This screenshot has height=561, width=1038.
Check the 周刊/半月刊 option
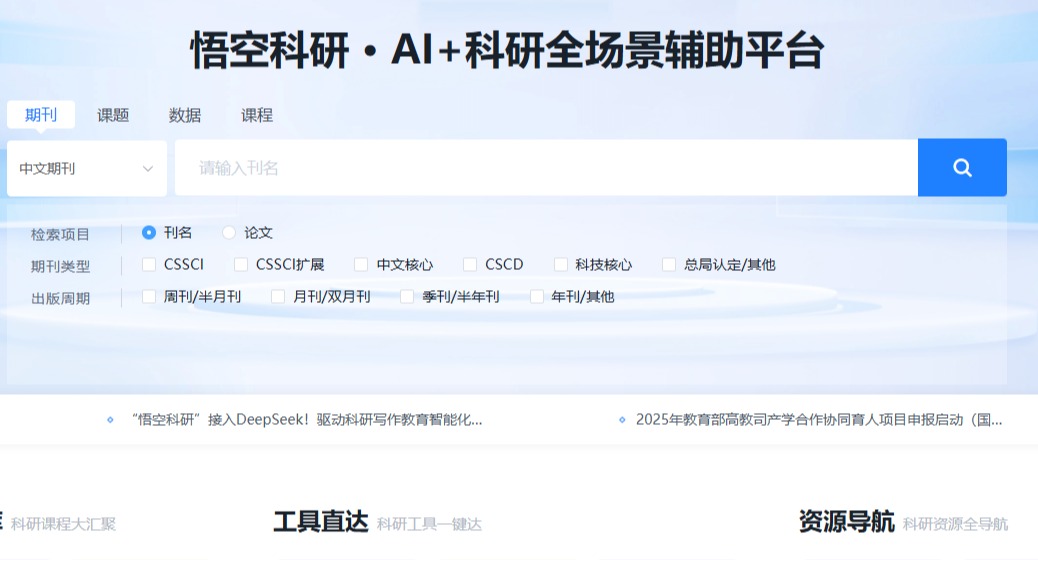click(149, 297)
